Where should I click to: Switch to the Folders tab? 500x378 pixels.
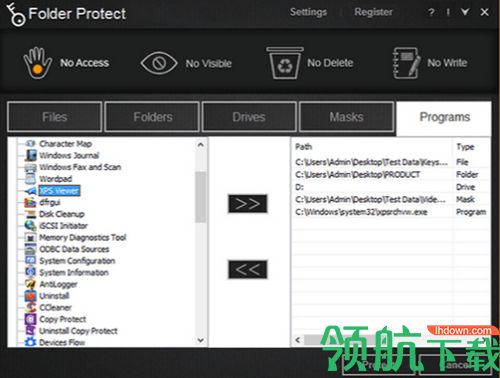[x=152, y=117]
